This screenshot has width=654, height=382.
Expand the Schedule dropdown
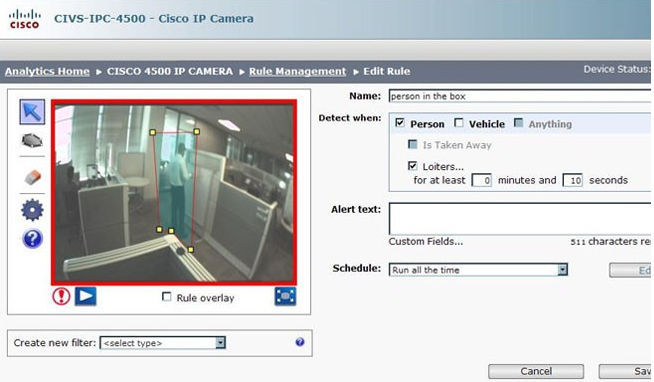click(x=562, y=270)
